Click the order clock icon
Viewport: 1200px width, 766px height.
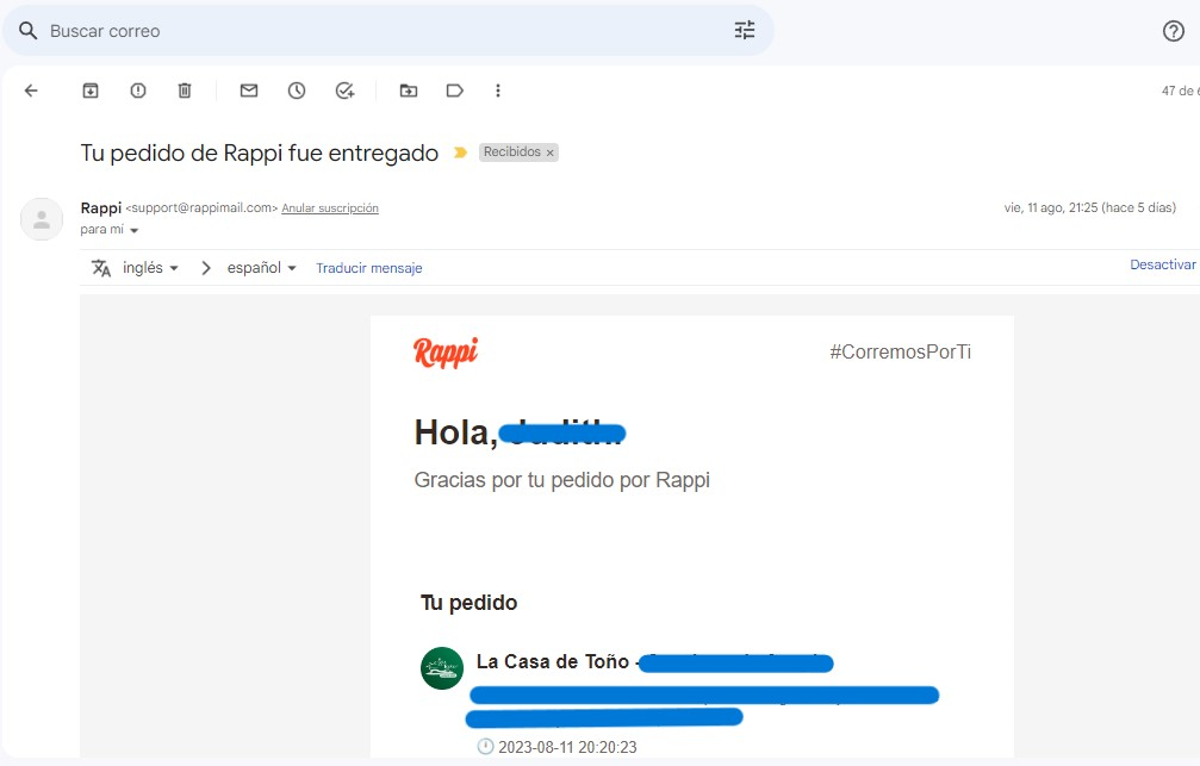(485, 747)
